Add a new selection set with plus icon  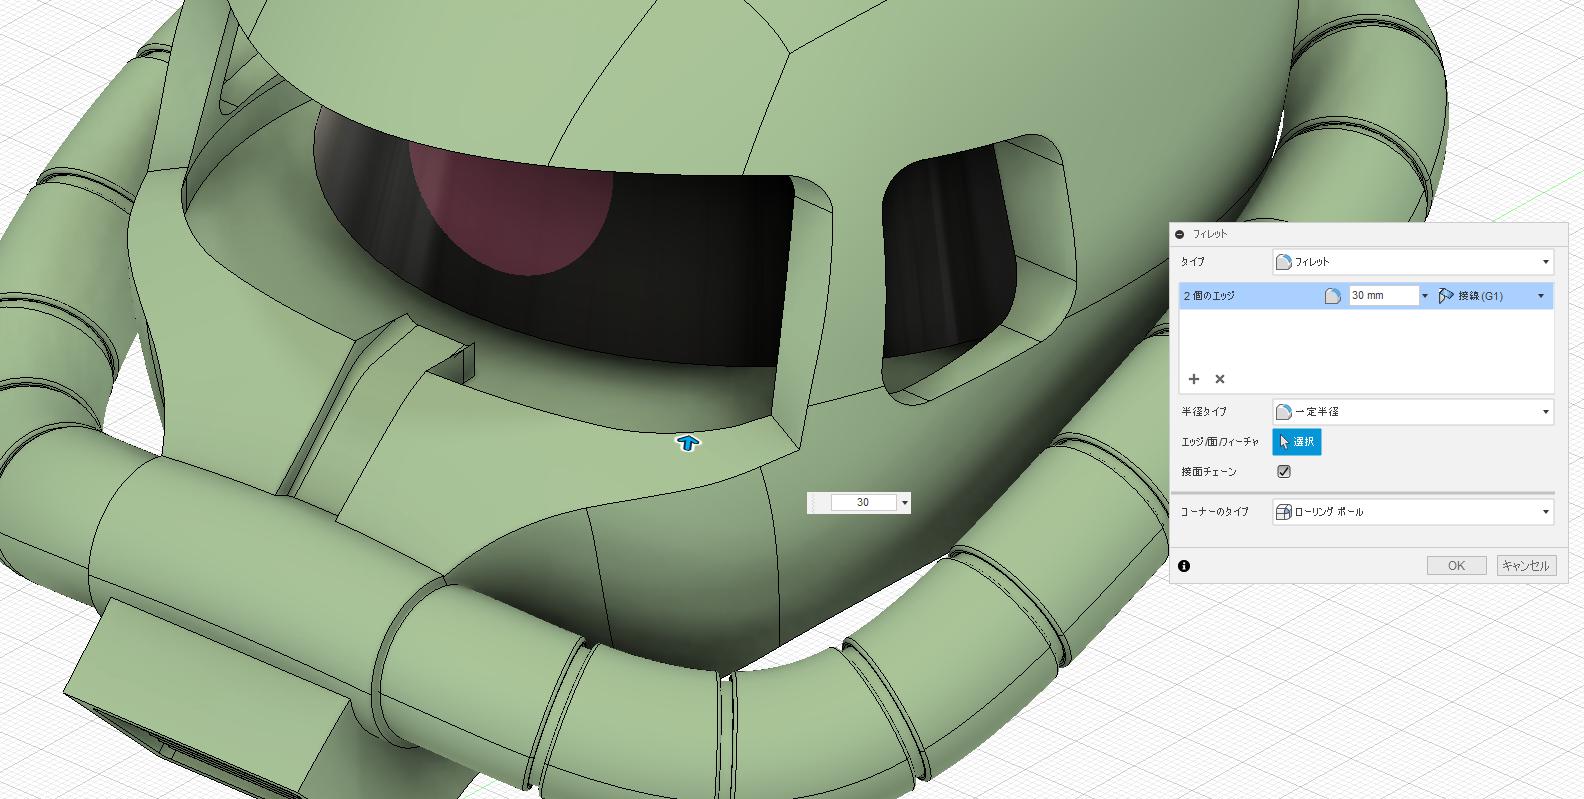pyautogui.click(x=1194, y=379)
